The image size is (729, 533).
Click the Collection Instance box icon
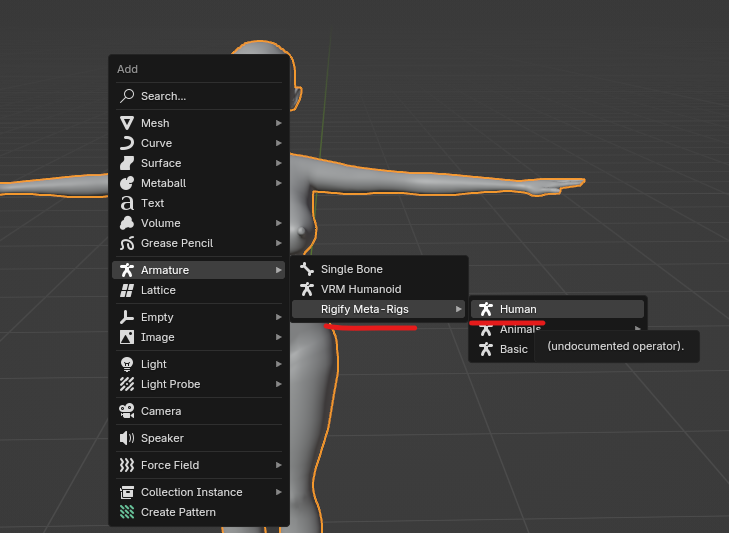(x=127, y=492)
